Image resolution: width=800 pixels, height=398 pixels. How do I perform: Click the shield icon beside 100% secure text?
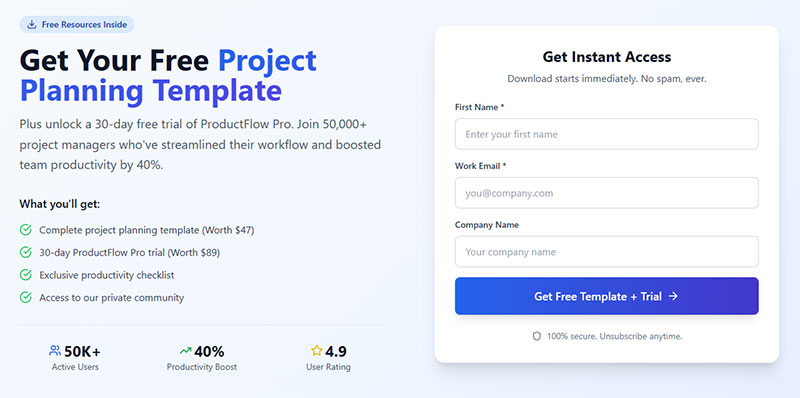pos(536,336)
